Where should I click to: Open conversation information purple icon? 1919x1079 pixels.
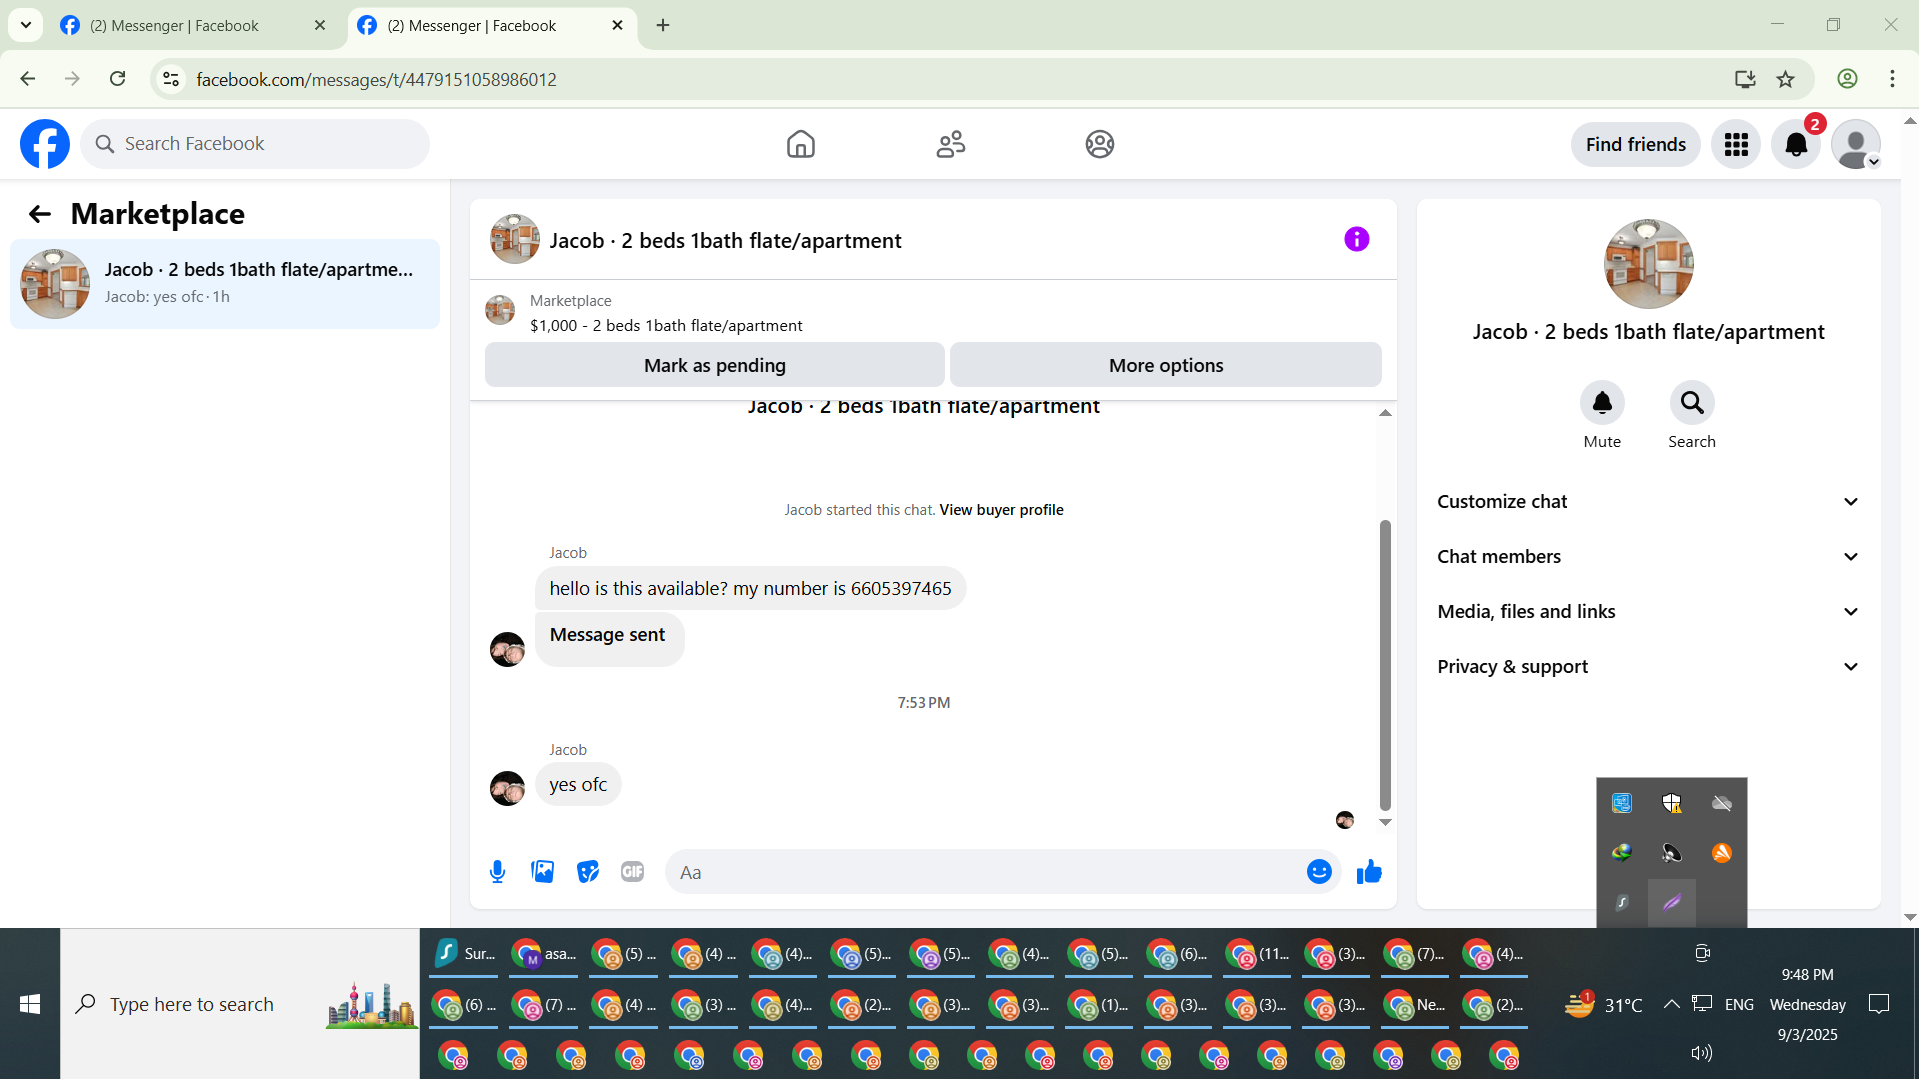click(x=1356, y=239)
